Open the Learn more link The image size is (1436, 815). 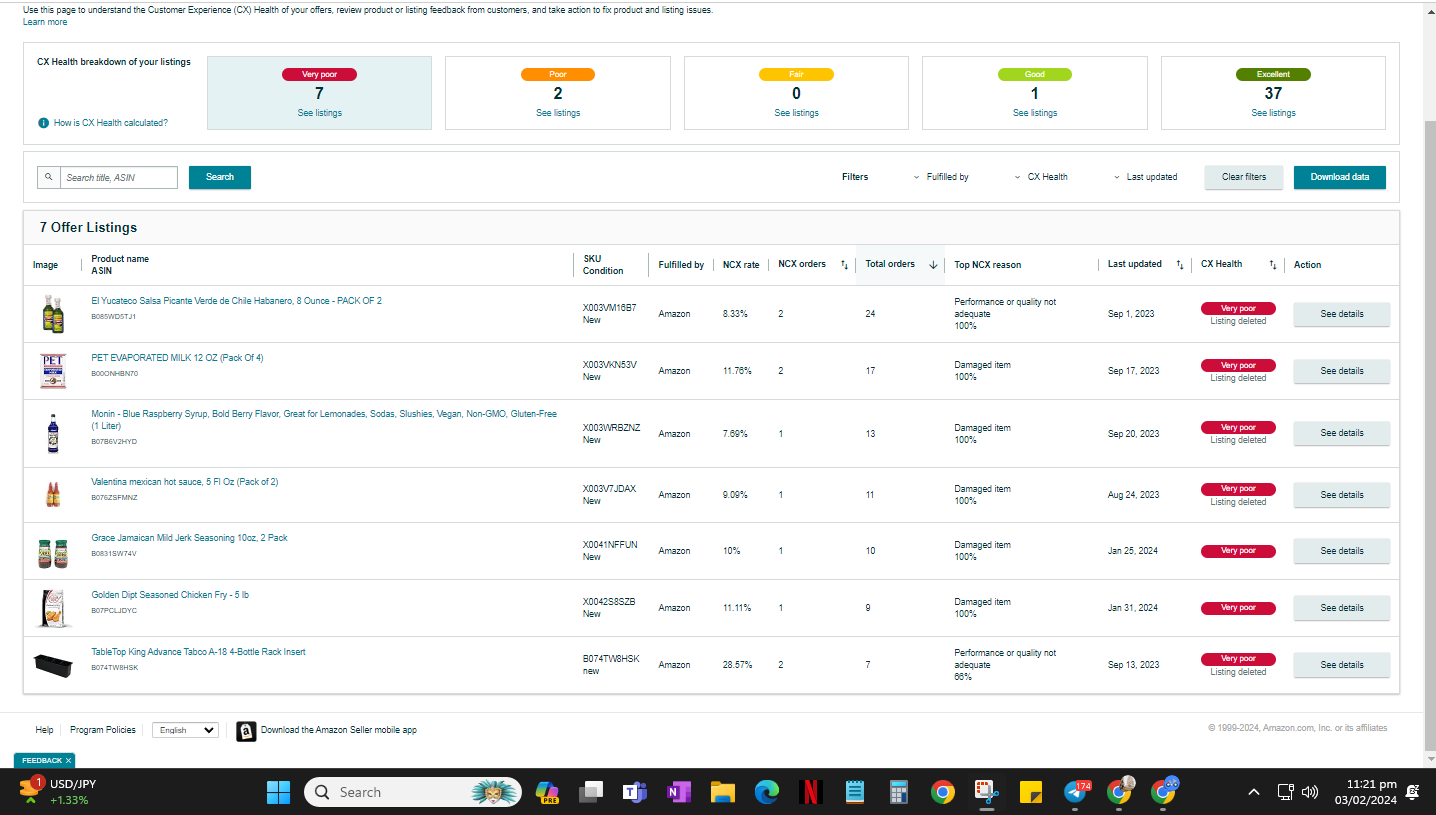point(45,22)
